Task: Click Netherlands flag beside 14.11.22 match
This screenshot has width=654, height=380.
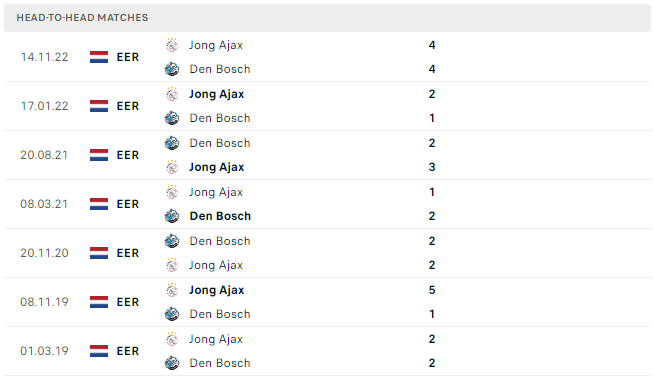Action: pos(99,57)
